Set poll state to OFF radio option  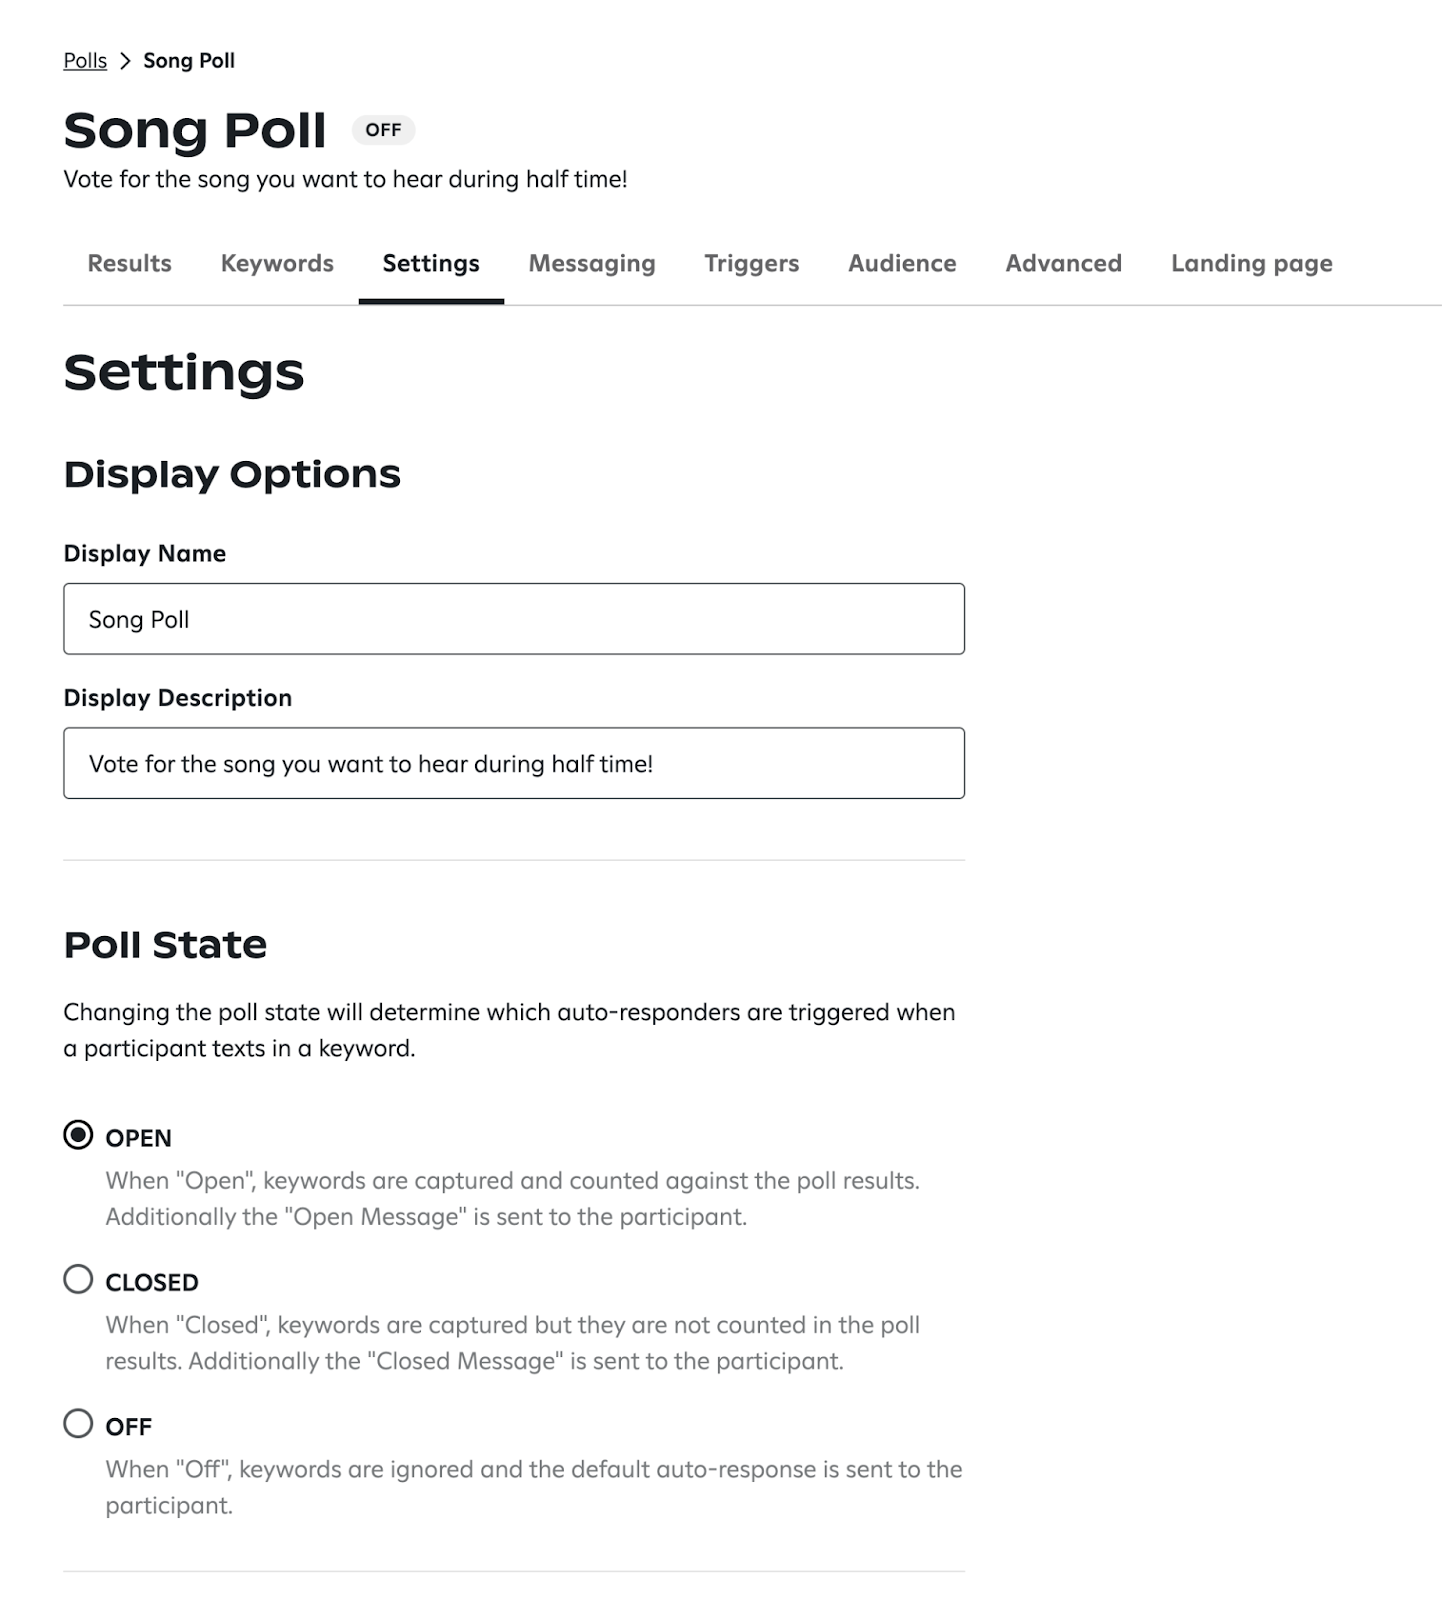point(78,1423)
